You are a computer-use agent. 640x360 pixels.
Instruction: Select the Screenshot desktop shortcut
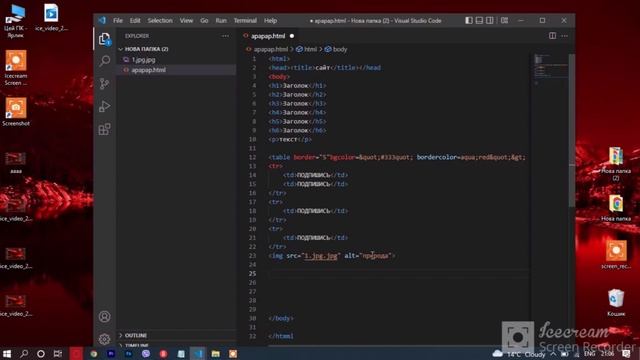pyautogui.click(x=16, y=111)
